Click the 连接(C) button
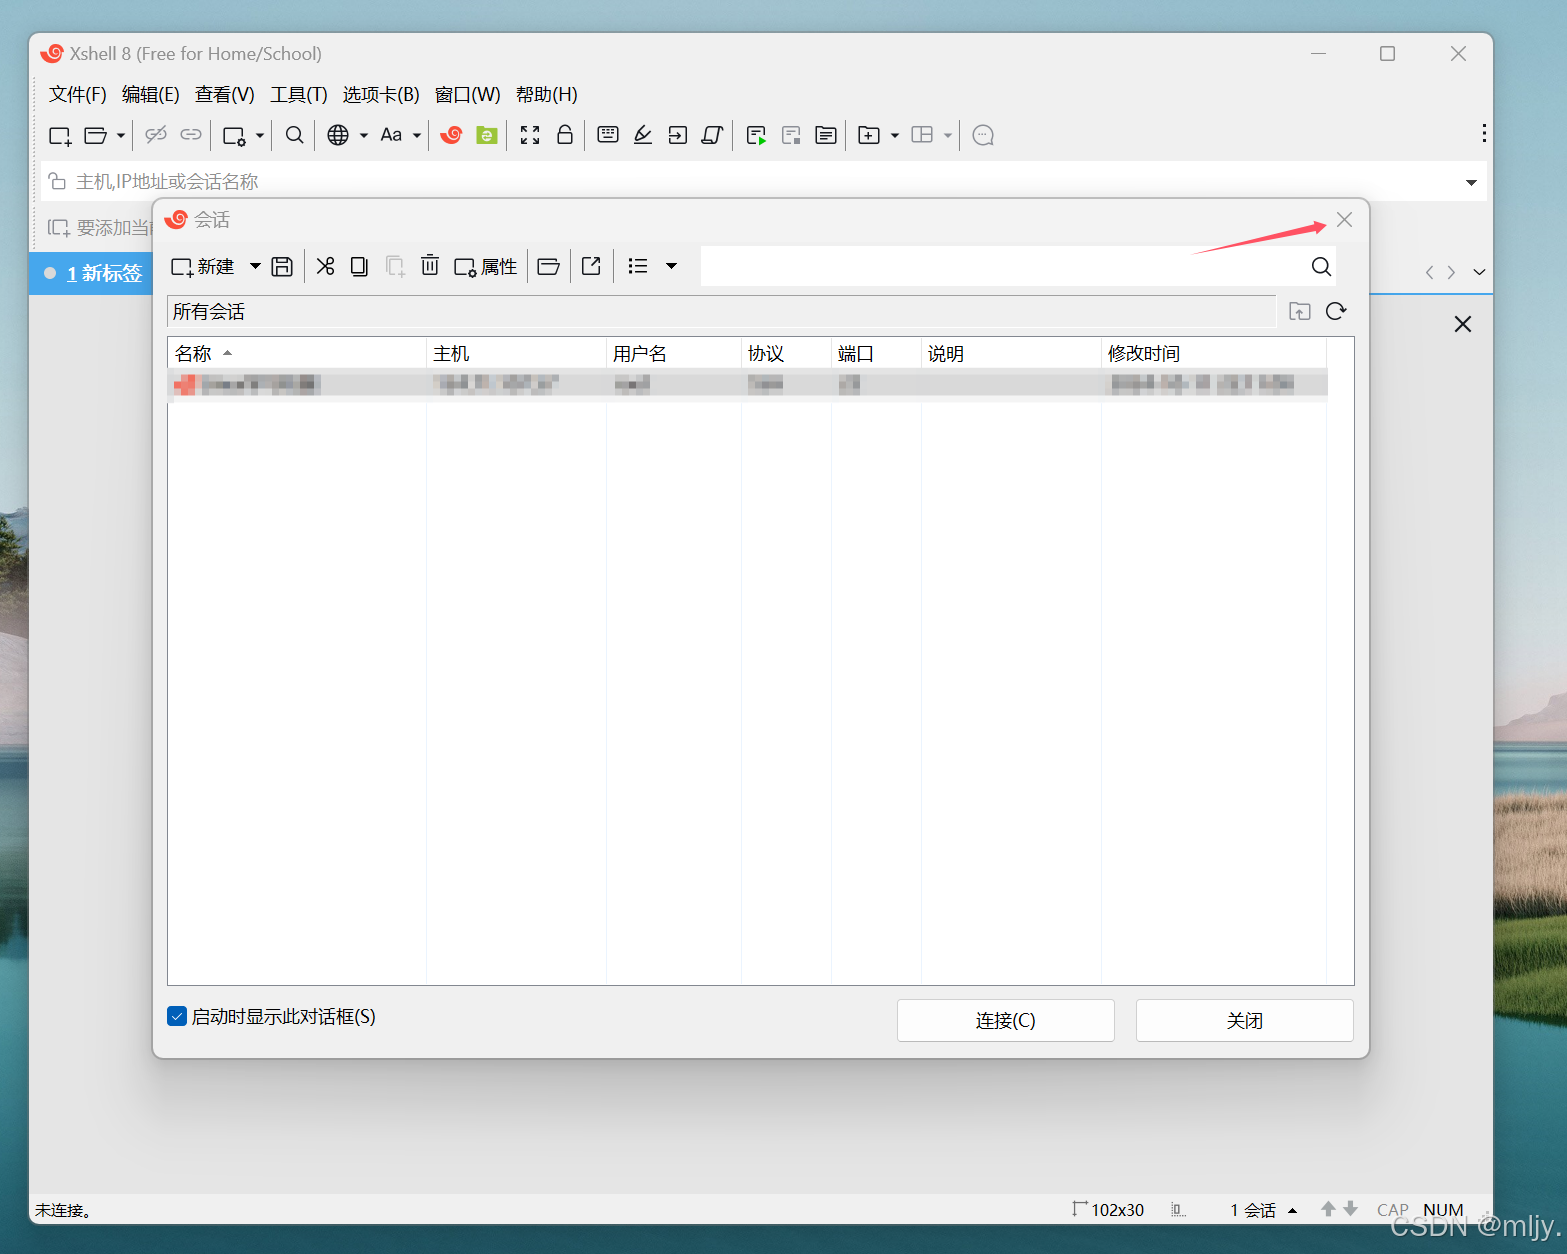This screenshot has height=1254, width=1567. click(1006, 1020)
